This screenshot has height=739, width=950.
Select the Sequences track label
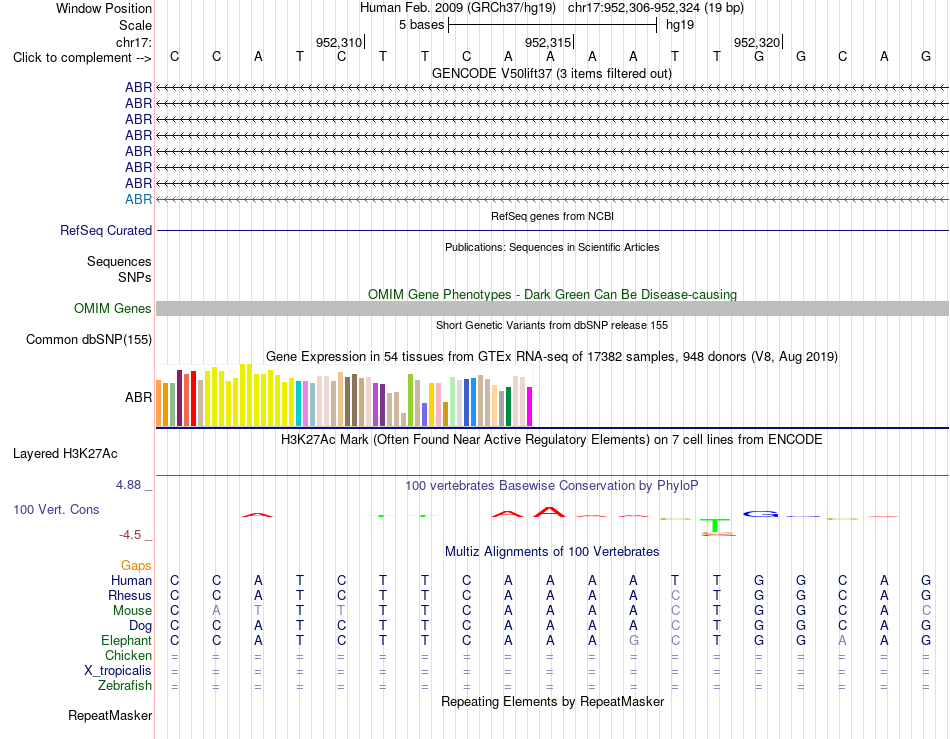(119, 262)
